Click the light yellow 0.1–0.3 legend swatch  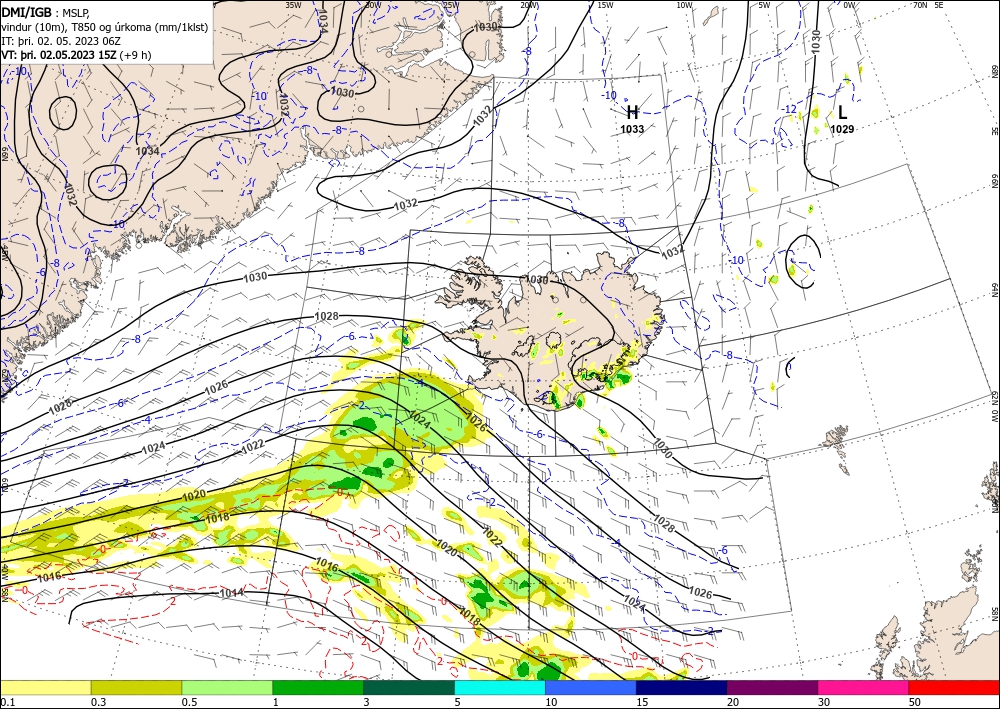point(45,687)
